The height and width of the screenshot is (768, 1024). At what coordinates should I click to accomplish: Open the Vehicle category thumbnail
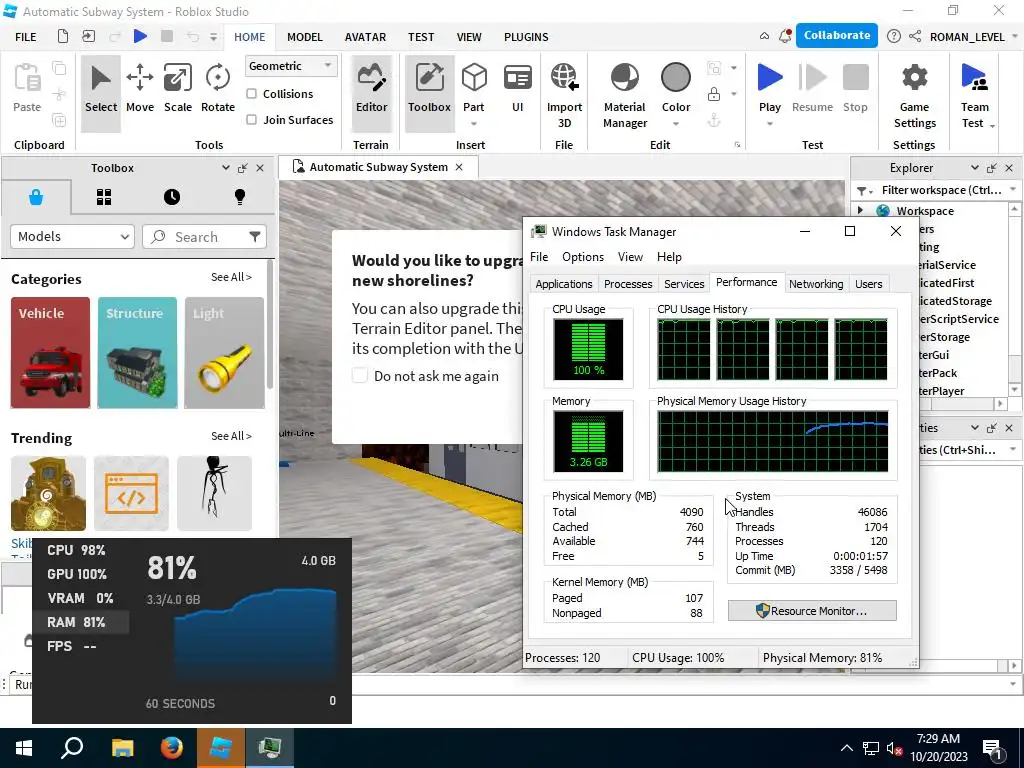(x=50, y=353)
